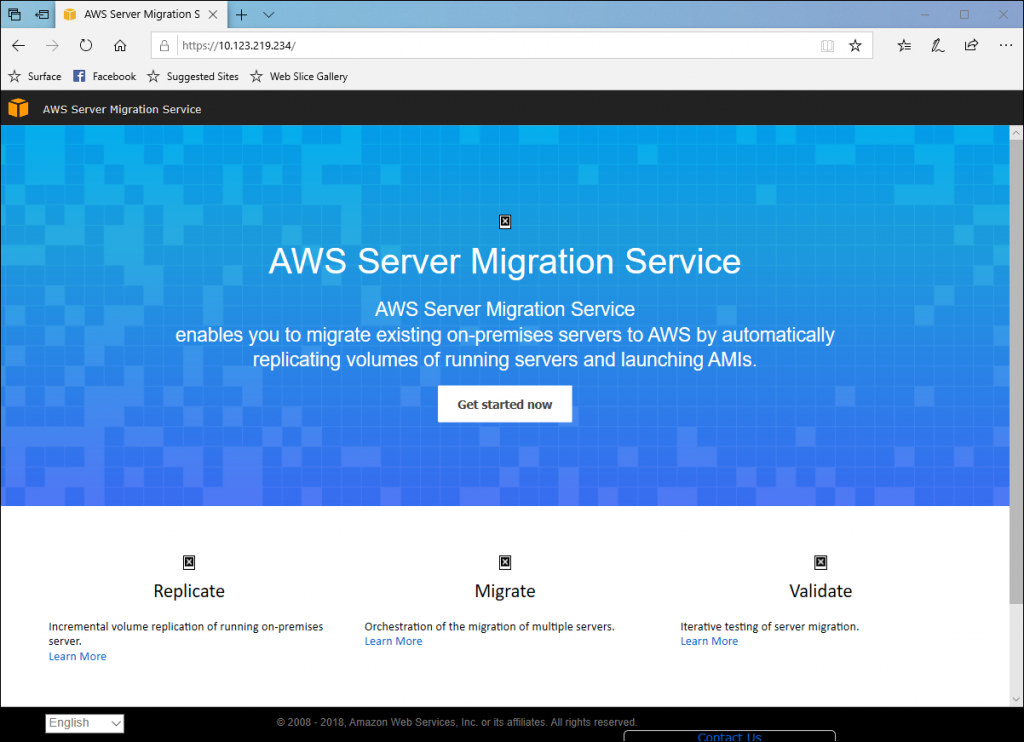
Task: Open the Facebook favorites bar bookmark
Action: click(x=105, y=76)
